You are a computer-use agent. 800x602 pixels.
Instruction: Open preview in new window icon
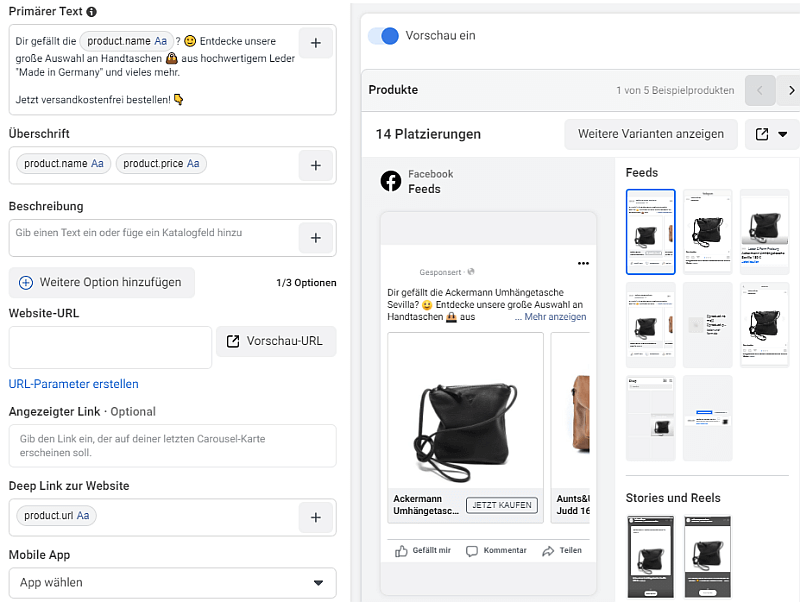[762, 134]
